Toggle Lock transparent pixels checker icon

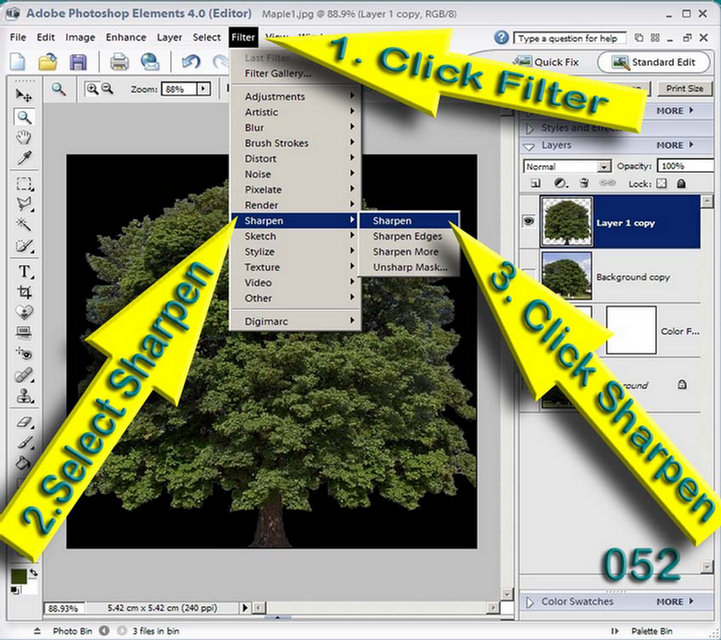coord(661,183)
